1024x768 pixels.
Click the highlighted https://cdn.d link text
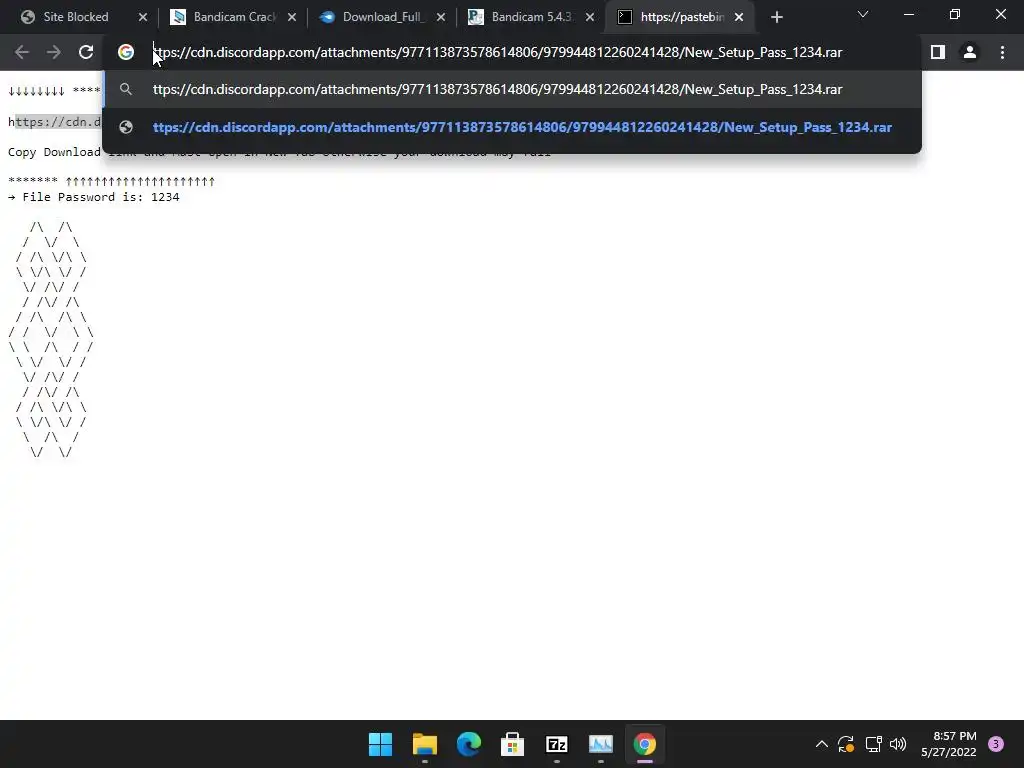click(55, 121)
